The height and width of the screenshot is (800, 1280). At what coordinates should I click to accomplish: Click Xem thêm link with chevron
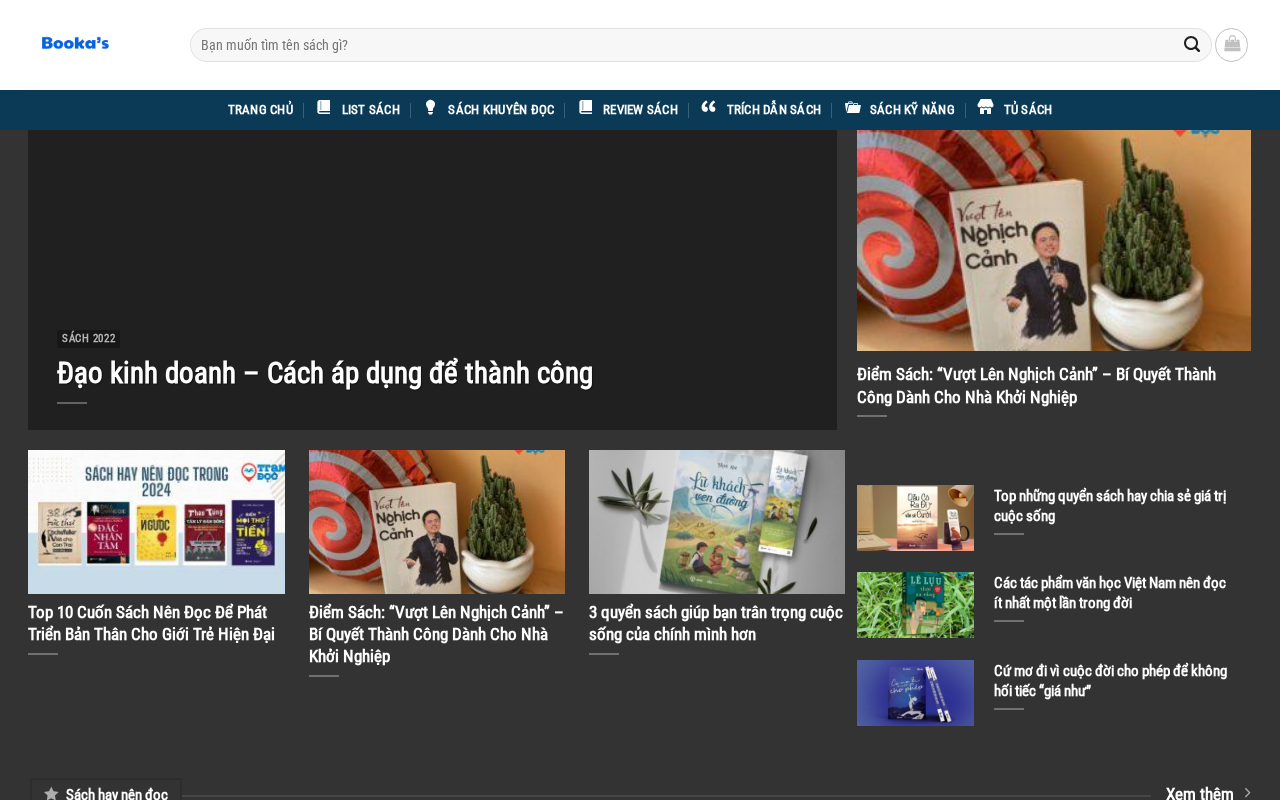(x=1208, y=794)
